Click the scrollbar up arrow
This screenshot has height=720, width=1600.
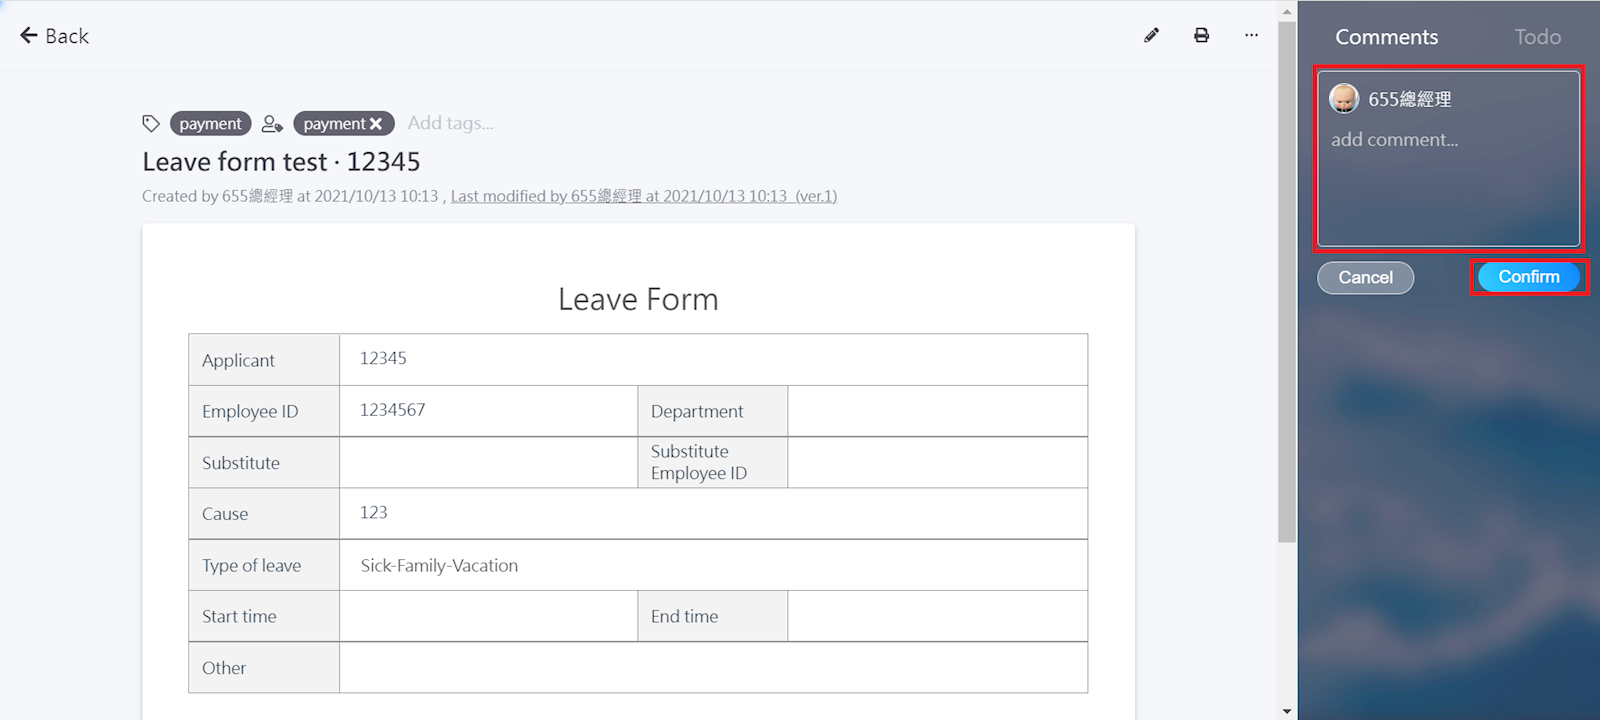[x=1287, y=11]
